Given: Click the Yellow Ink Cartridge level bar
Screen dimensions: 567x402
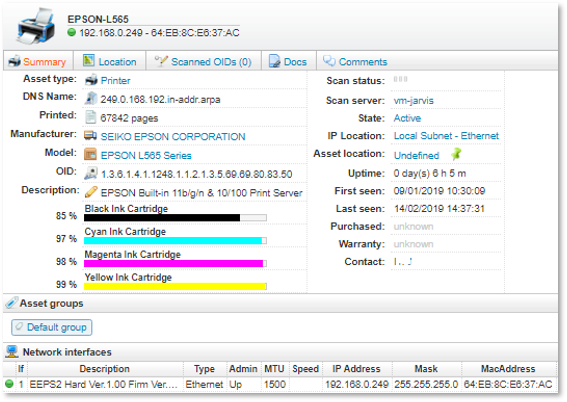Looking at the screenshot, I should coord(175,286).
